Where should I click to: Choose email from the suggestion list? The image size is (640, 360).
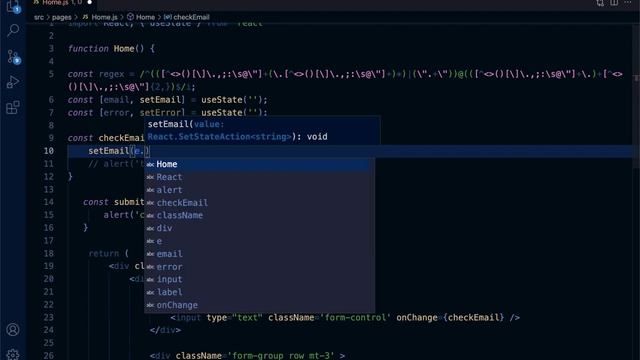pyautogui.click(x=259, y=254)
